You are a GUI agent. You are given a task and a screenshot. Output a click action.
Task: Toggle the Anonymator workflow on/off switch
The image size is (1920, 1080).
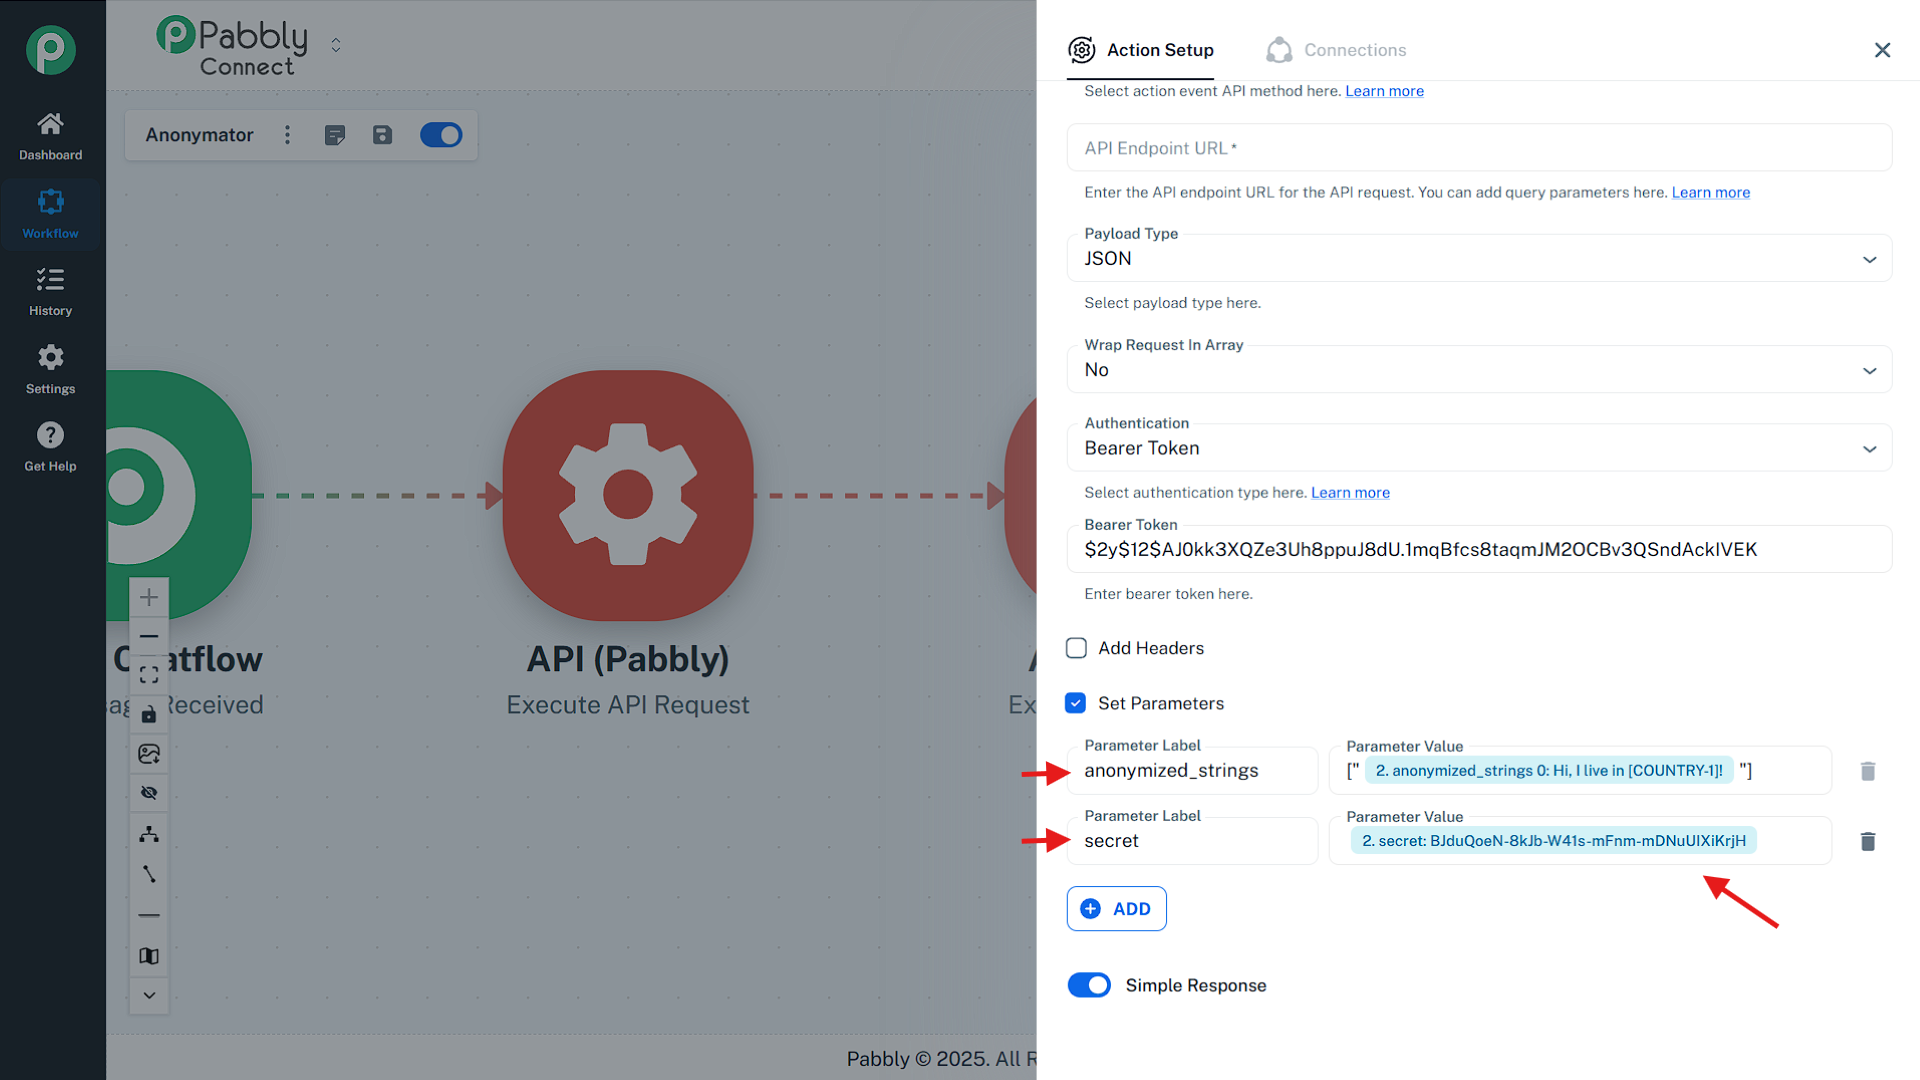point(441,135)
